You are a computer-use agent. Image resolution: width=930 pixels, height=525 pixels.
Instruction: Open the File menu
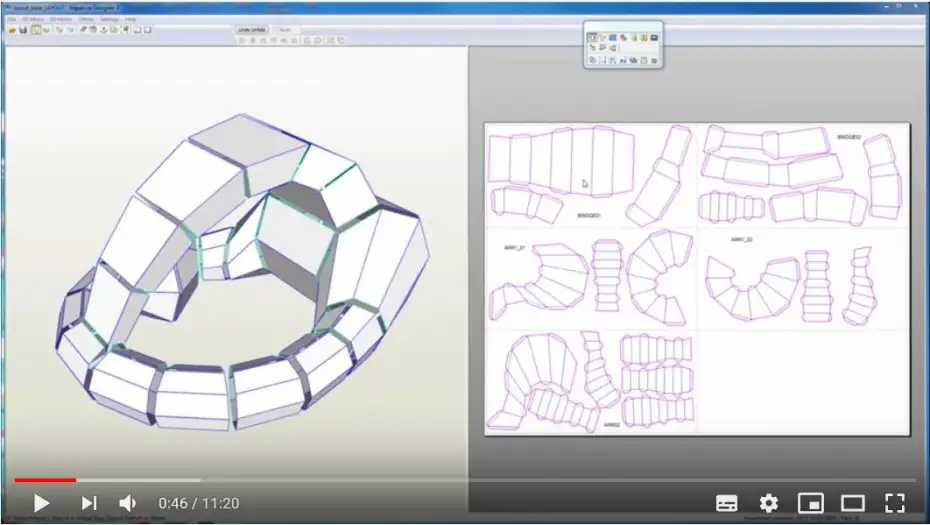11,20
